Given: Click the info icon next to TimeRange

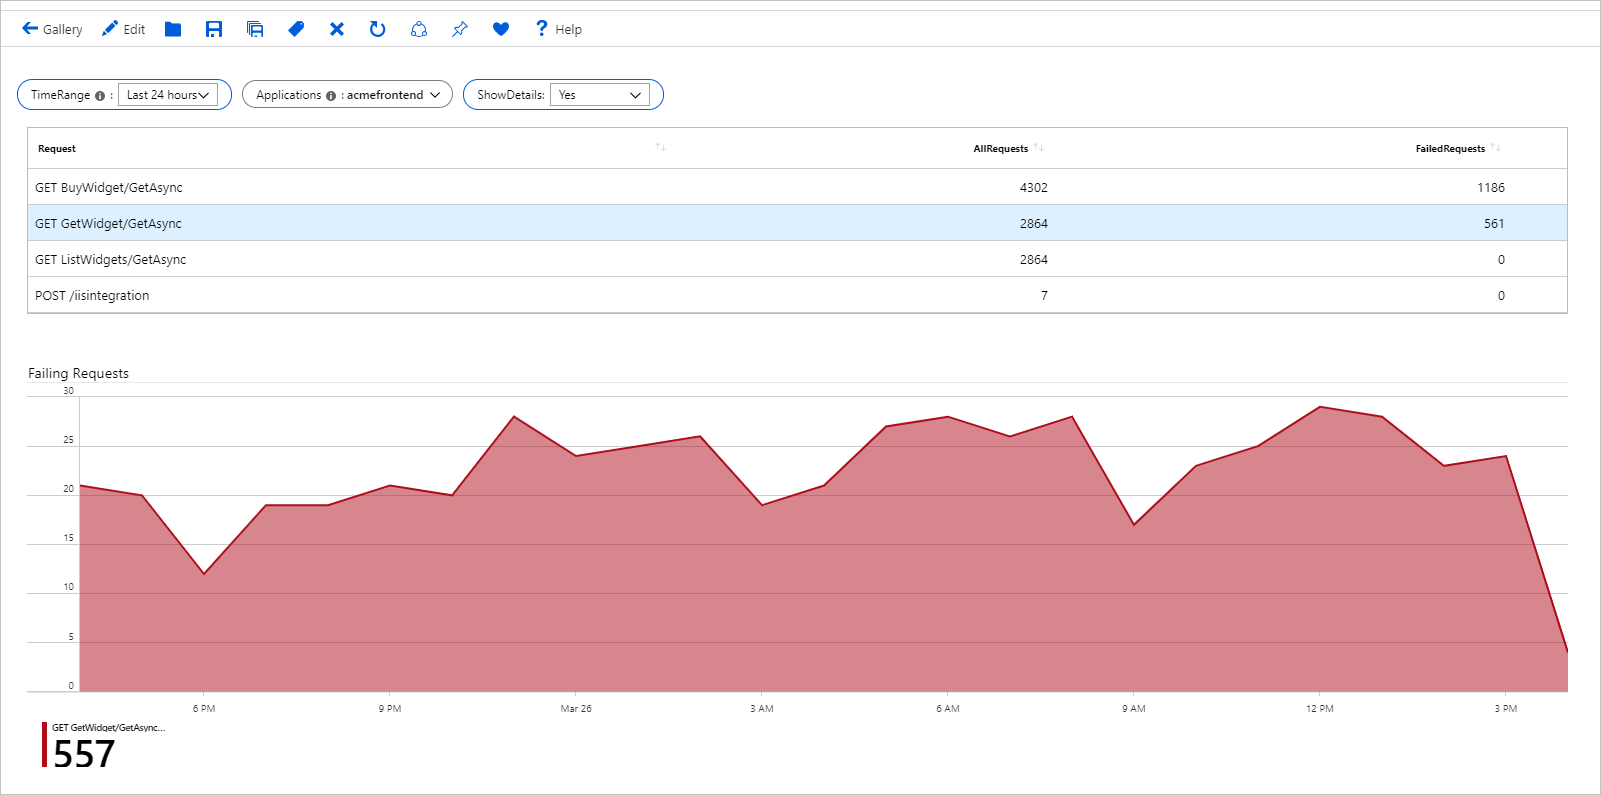Looking at the screenshot, I should 100,96.
